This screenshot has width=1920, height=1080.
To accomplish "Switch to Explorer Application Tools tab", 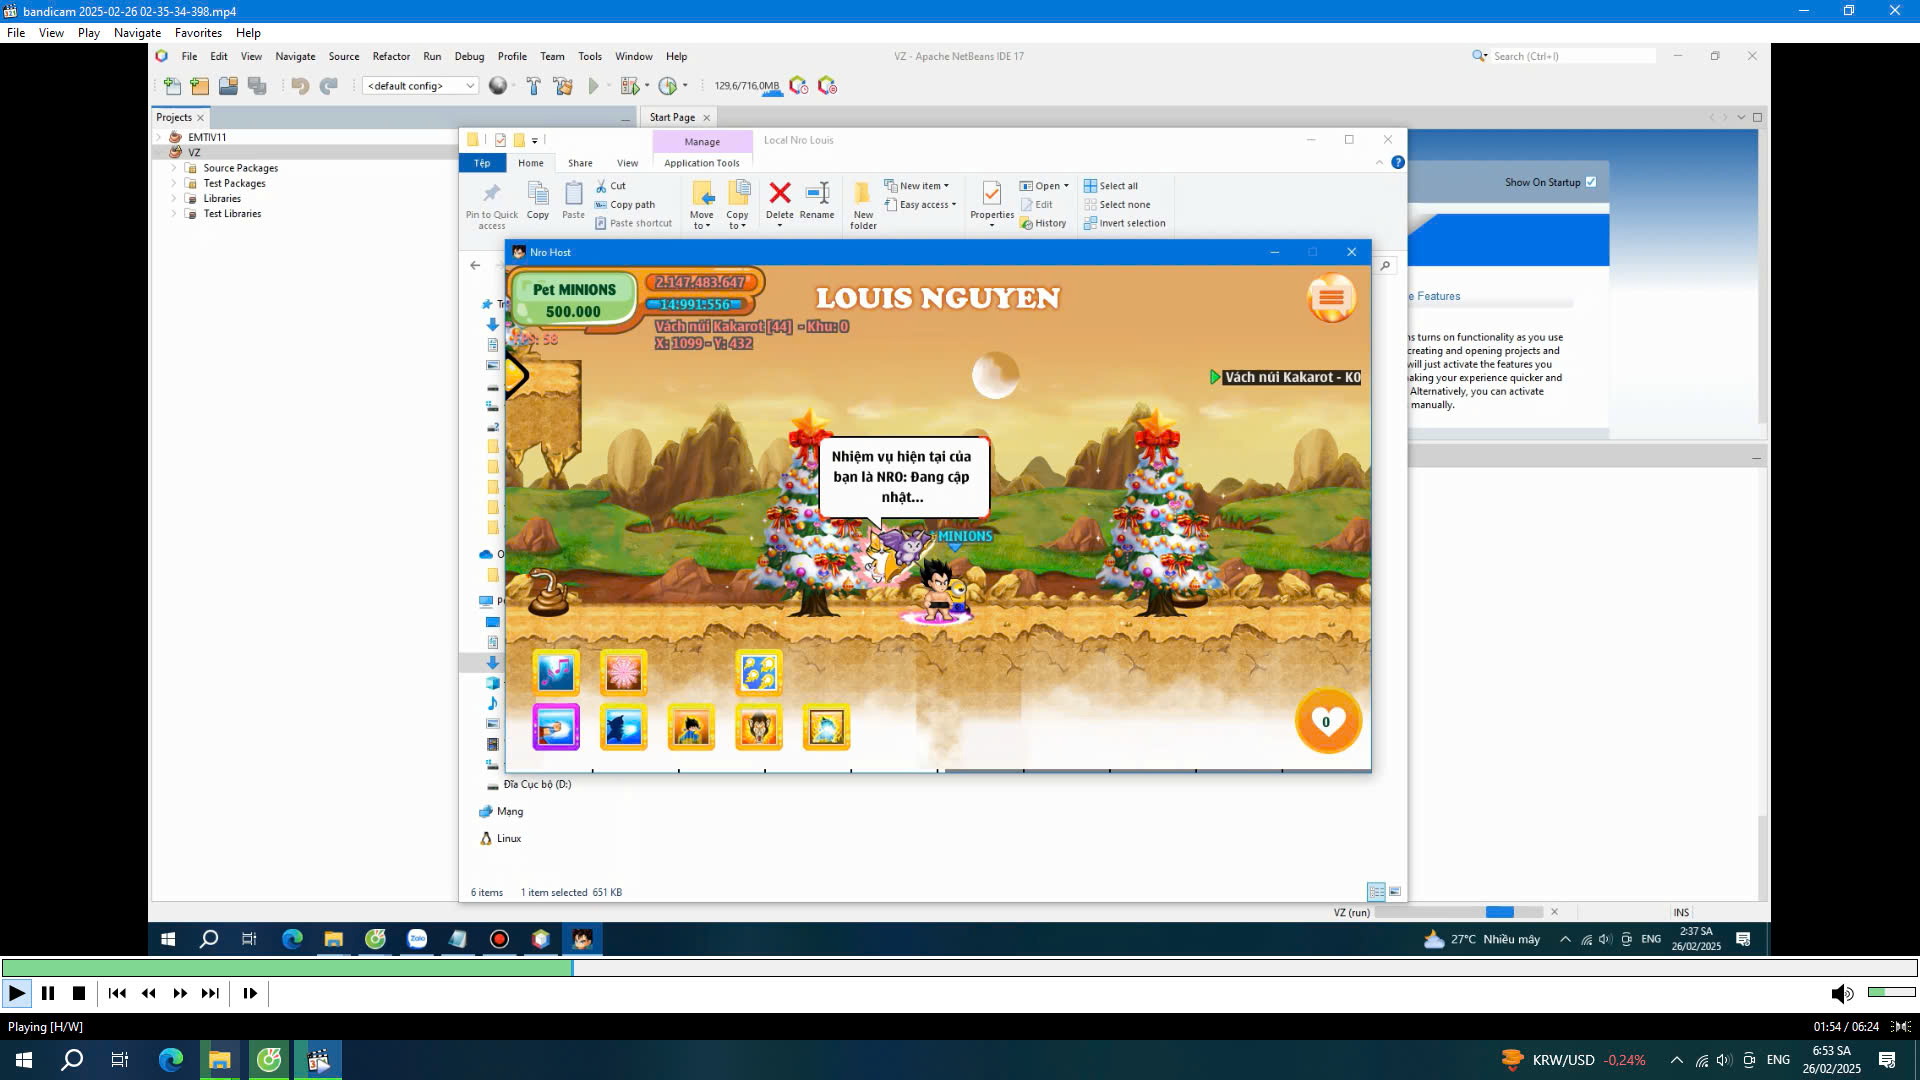I will click(x=702, y=163).
